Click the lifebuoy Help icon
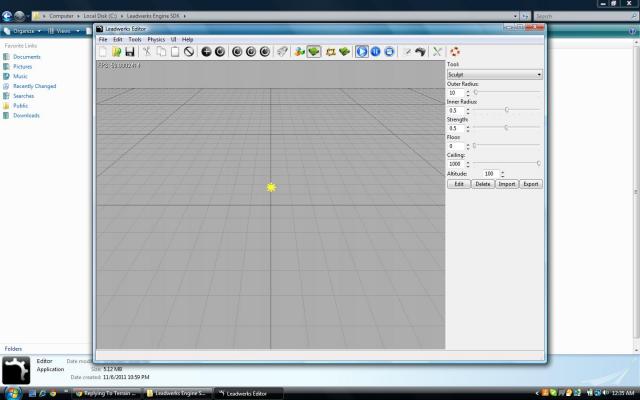The image size is (640, 400). coord(455,51)
